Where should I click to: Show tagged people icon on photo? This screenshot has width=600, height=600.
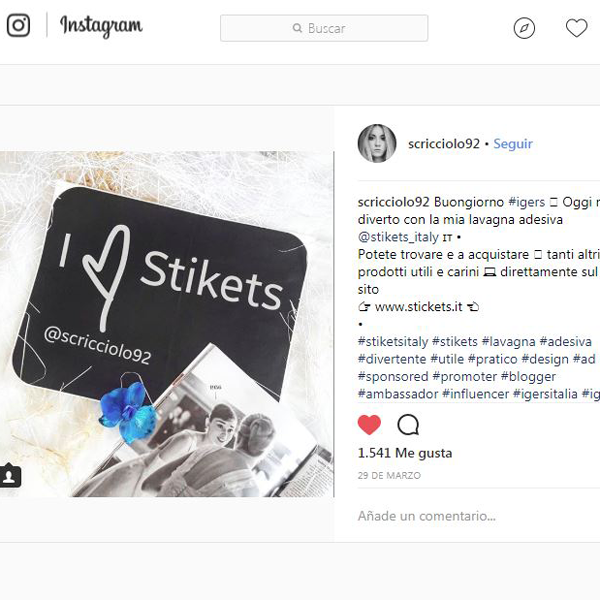10,476
